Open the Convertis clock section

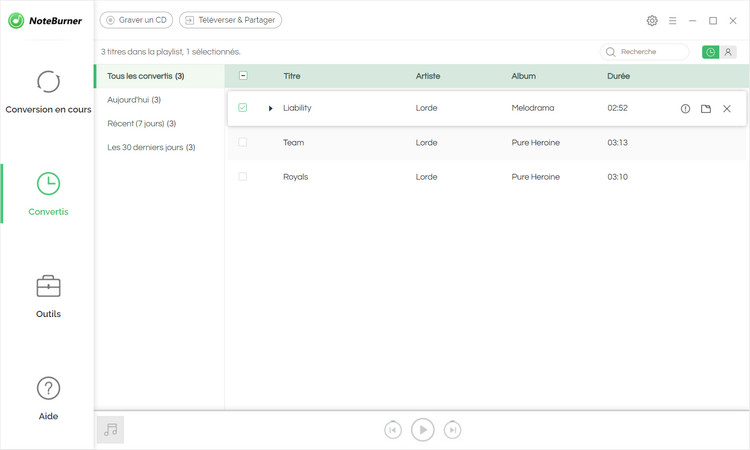48,194
